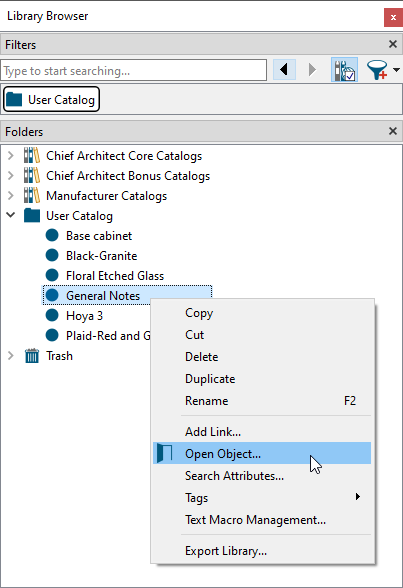Open the Tags submenu arrow

[x=358, y=497]
